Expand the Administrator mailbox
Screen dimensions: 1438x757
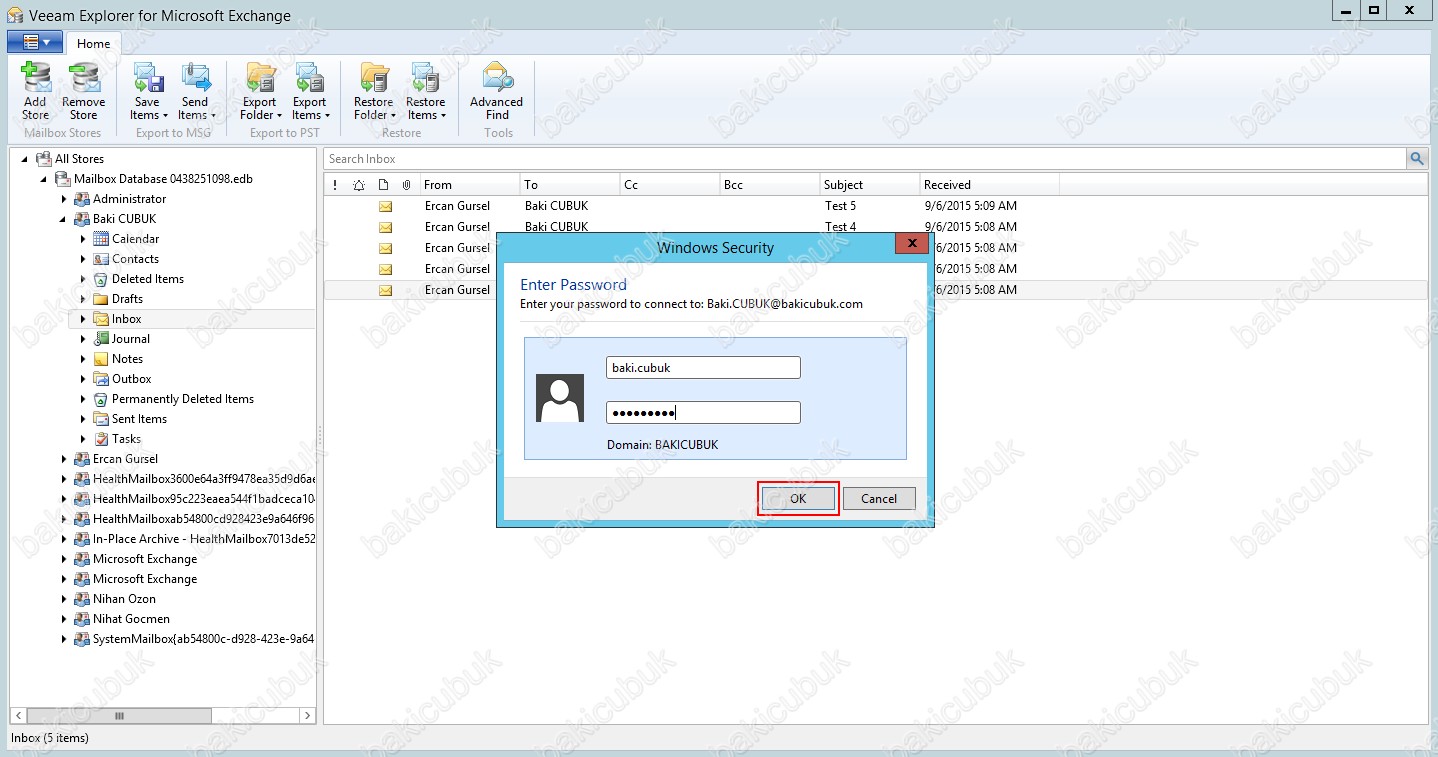(64, 199)
